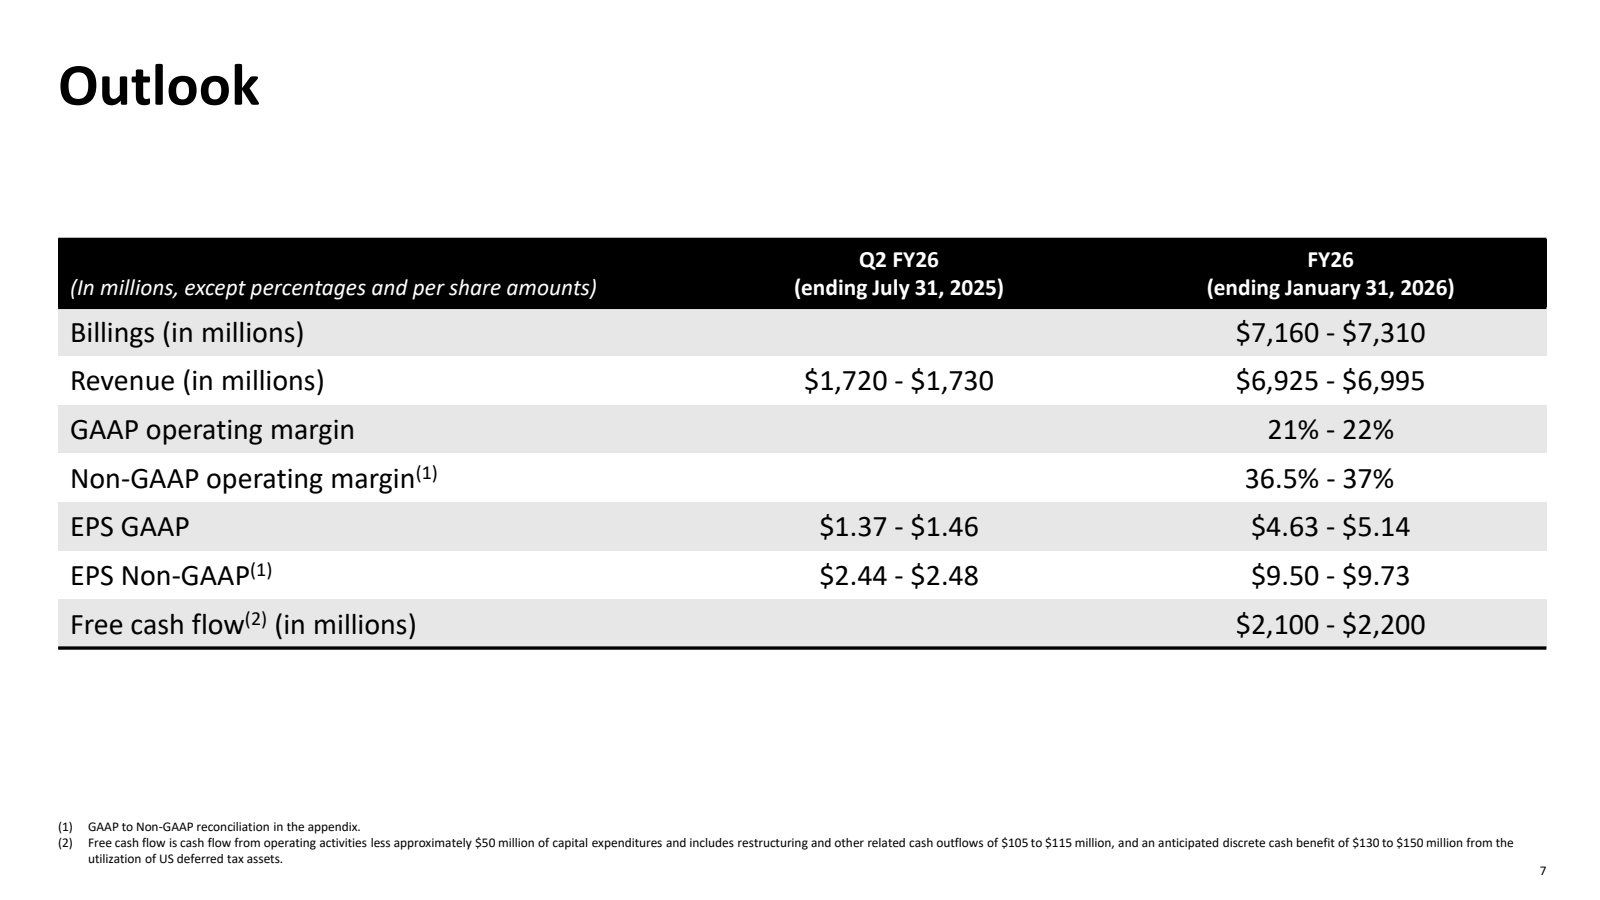Select the $2,100 - $2,200 free cash flow value

[1330, 625]
